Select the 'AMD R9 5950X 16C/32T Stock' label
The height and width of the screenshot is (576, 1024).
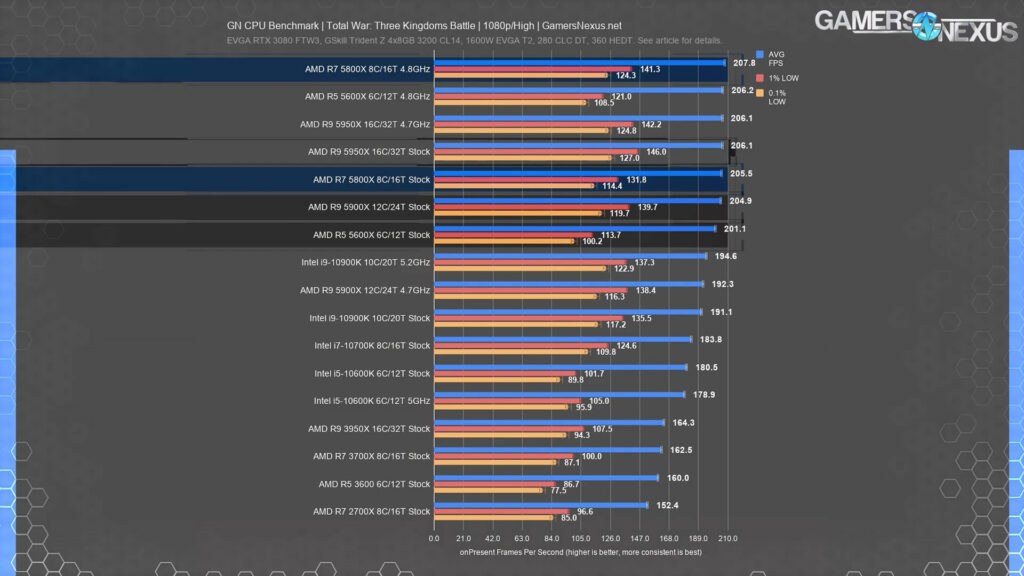click(x=369, y=152)
